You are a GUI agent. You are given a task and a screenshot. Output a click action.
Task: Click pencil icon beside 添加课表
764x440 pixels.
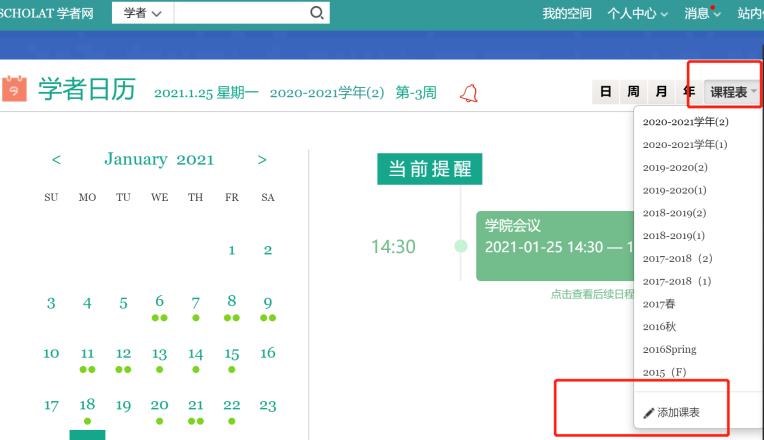pyautogui.click(x=648, y=412)
